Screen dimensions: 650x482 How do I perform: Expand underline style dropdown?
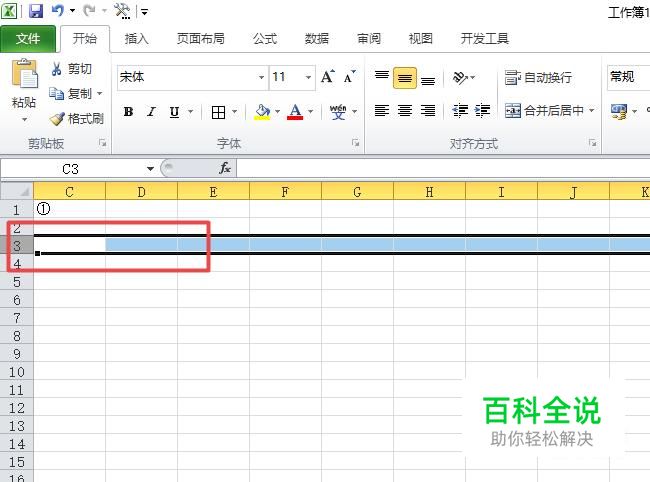190,111
